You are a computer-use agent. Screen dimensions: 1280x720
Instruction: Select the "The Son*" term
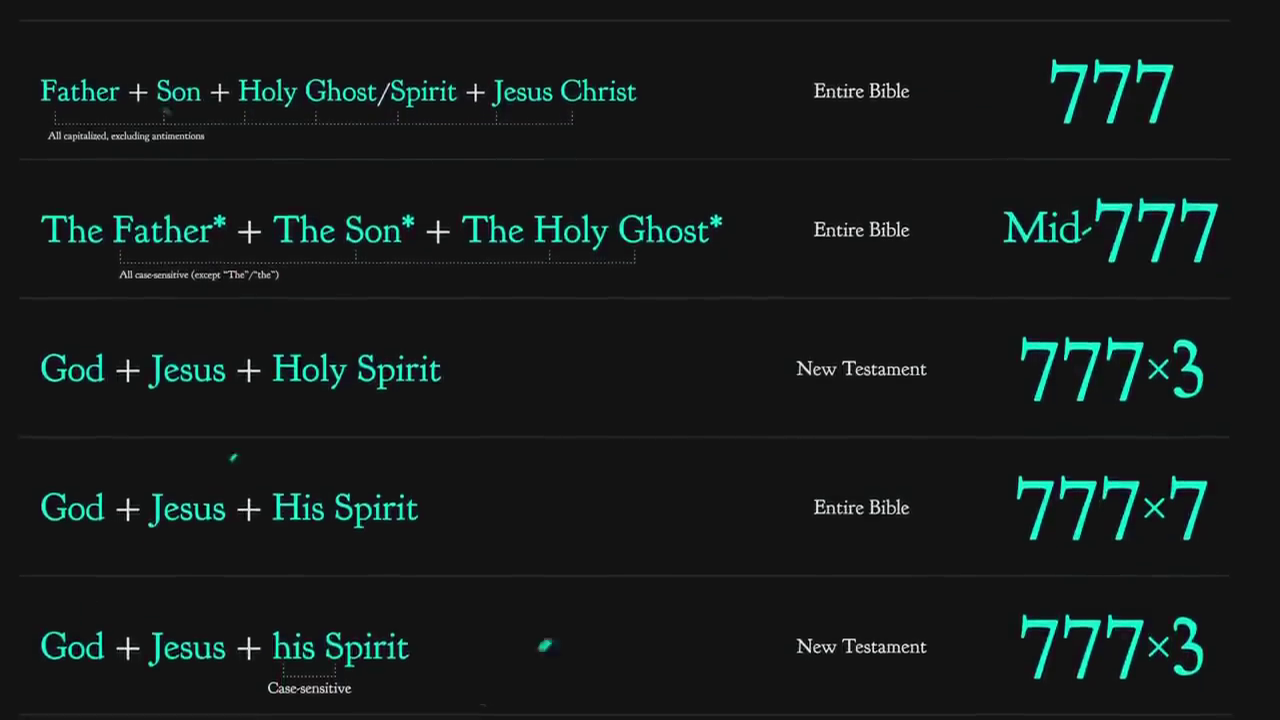point(343,231)
